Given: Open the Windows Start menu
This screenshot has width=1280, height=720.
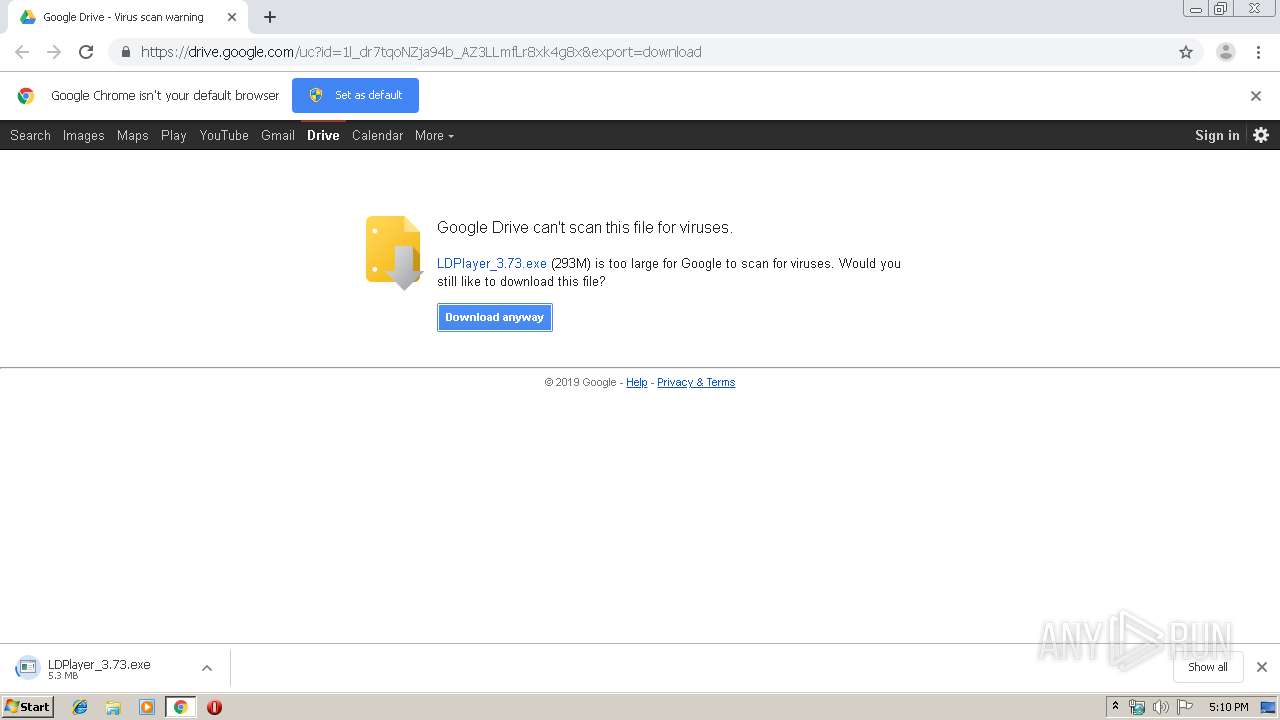Looking at the screenshot, I should pyautogui.click(x=28, y=706).
